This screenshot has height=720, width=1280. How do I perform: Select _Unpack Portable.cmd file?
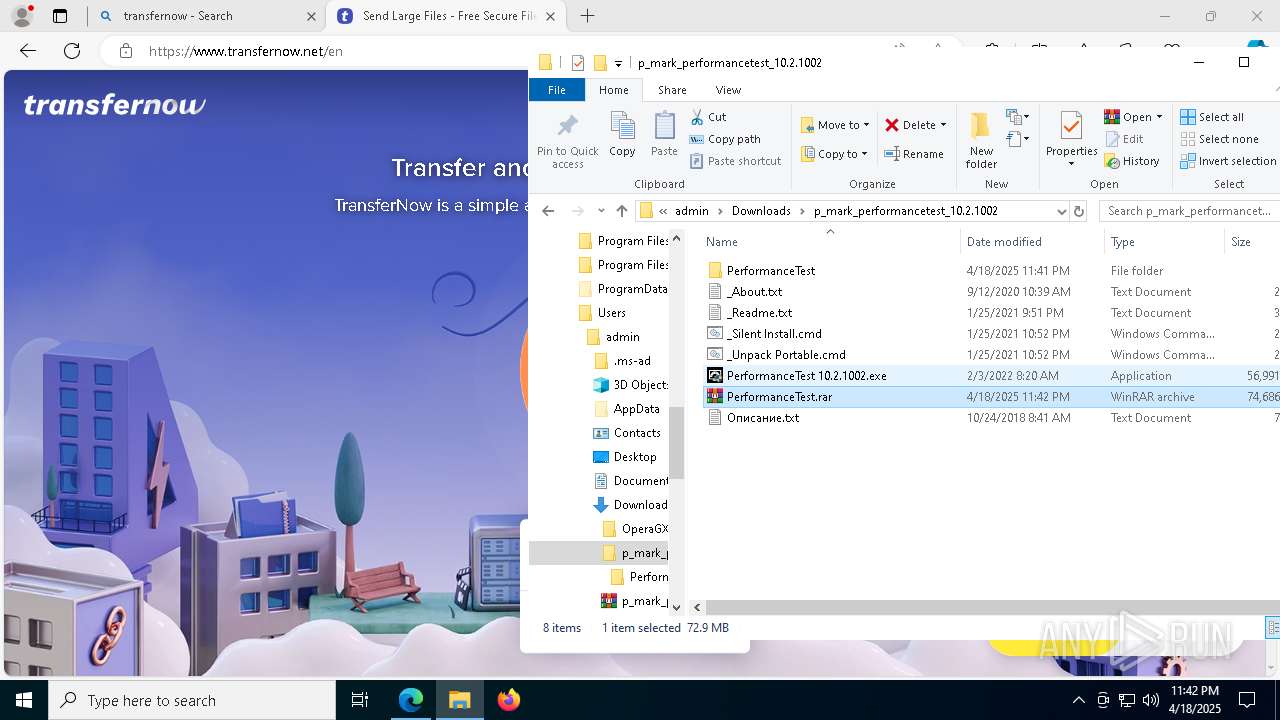coord(786,355)
